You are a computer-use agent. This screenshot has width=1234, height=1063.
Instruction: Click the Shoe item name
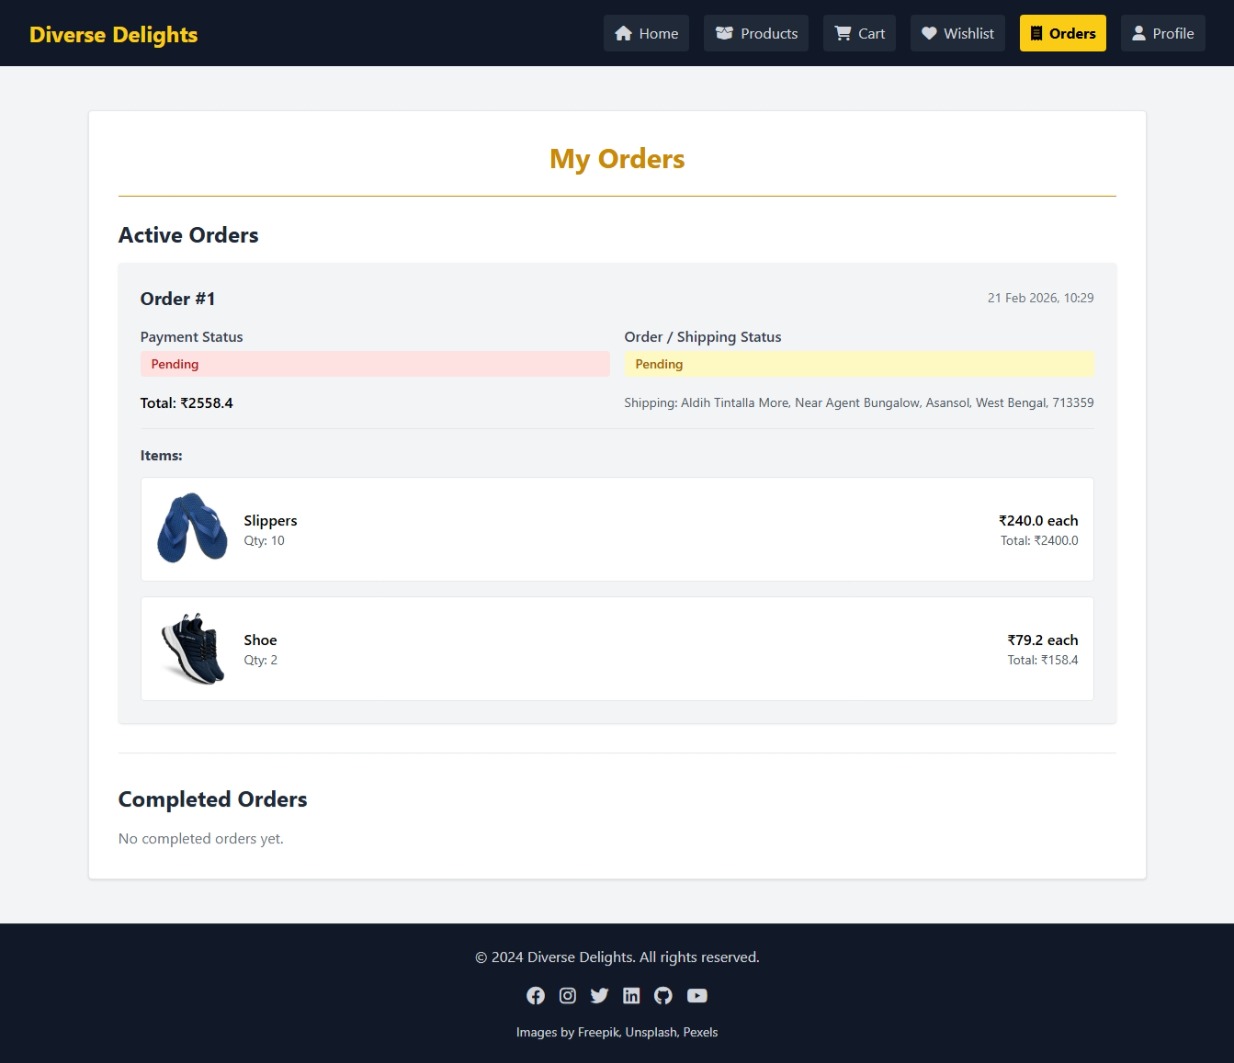tap(260, 640)
